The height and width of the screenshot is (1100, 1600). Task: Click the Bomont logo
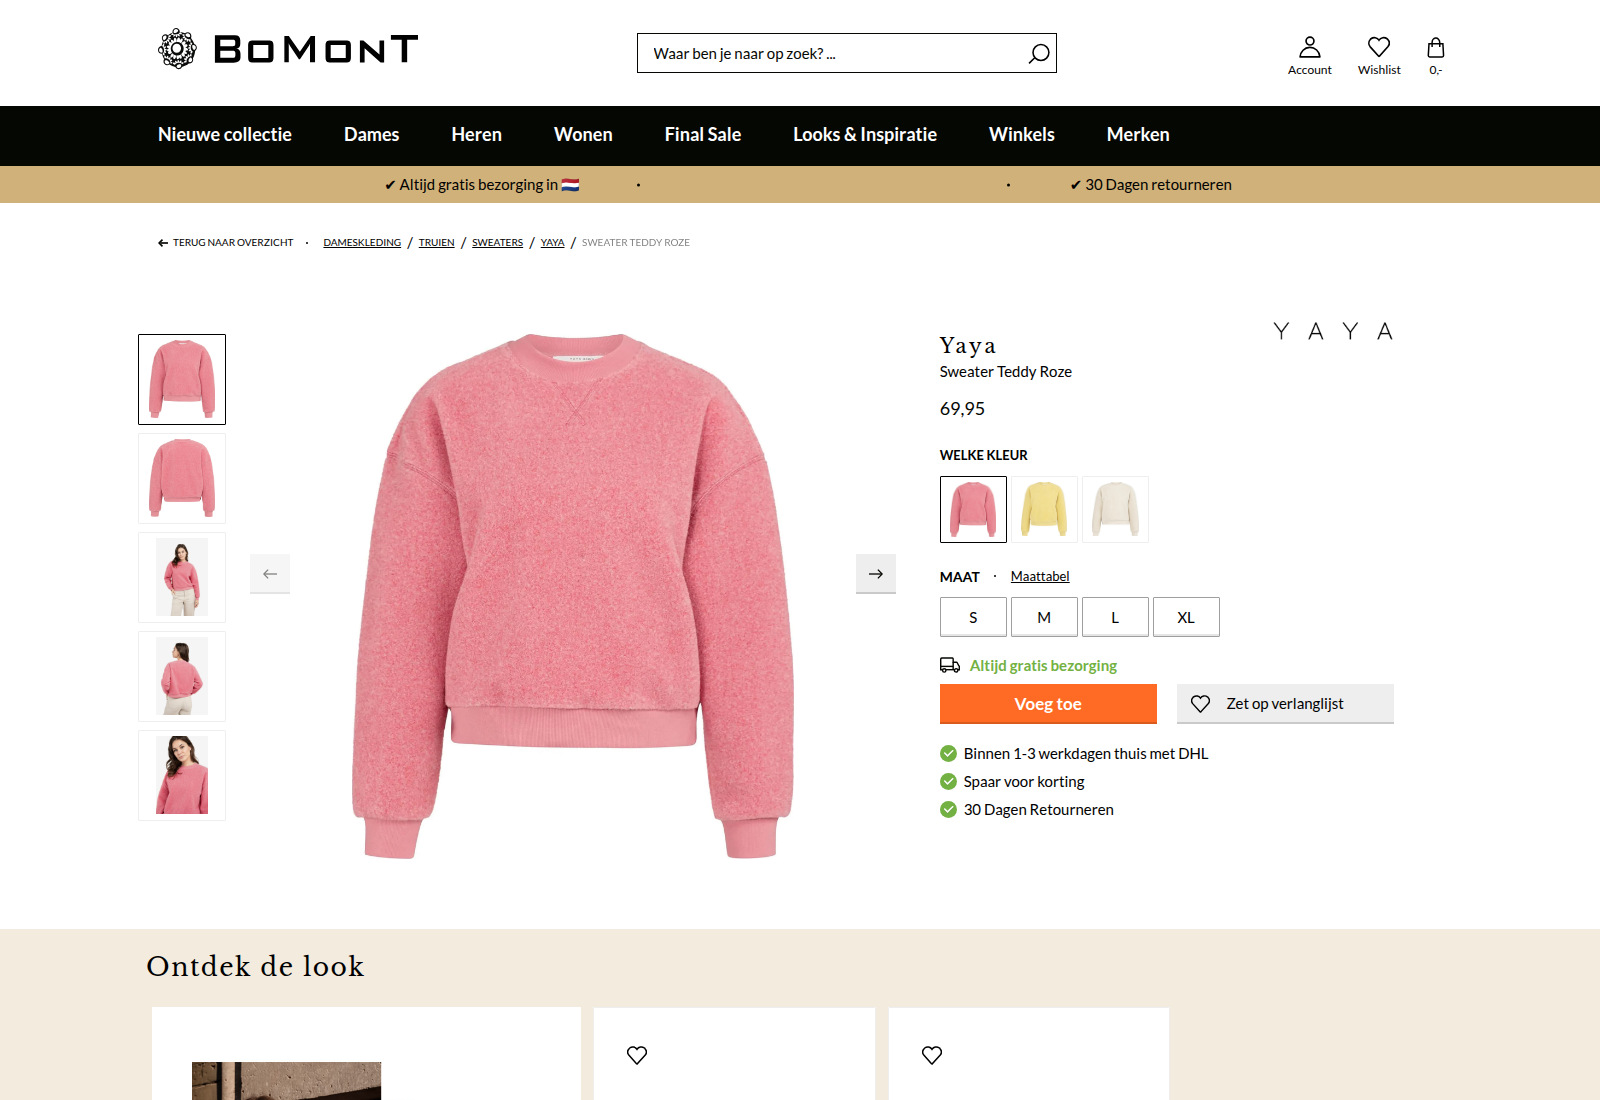point(288,49)
